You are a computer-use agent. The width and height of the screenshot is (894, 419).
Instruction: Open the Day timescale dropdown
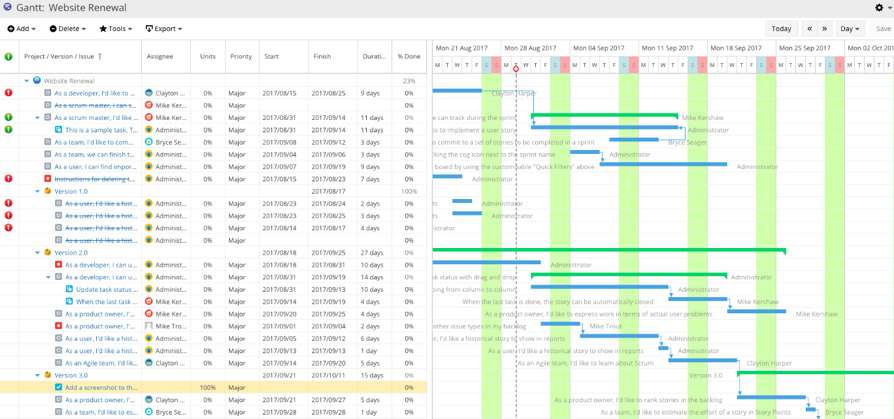(851, 29)
